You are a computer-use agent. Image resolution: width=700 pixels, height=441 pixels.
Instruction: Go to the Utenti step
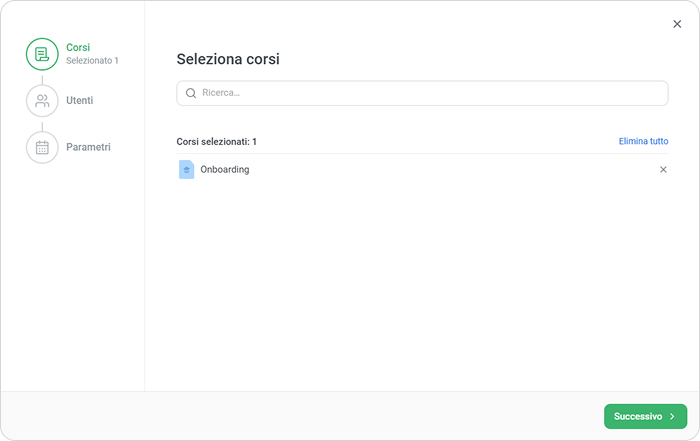pos(80,100)
